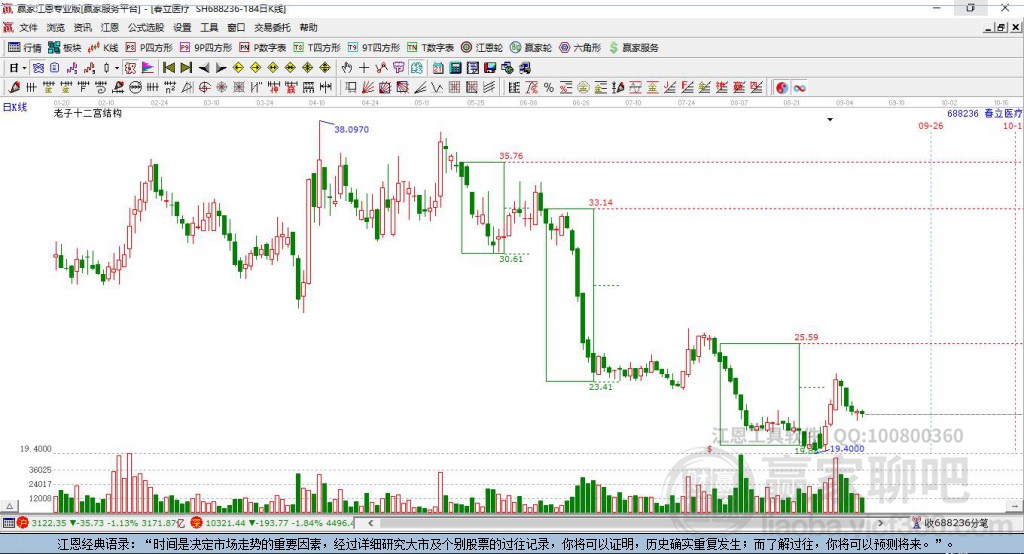
Task: Open the 浏览 menu
Action: click(x=56, y=27)
